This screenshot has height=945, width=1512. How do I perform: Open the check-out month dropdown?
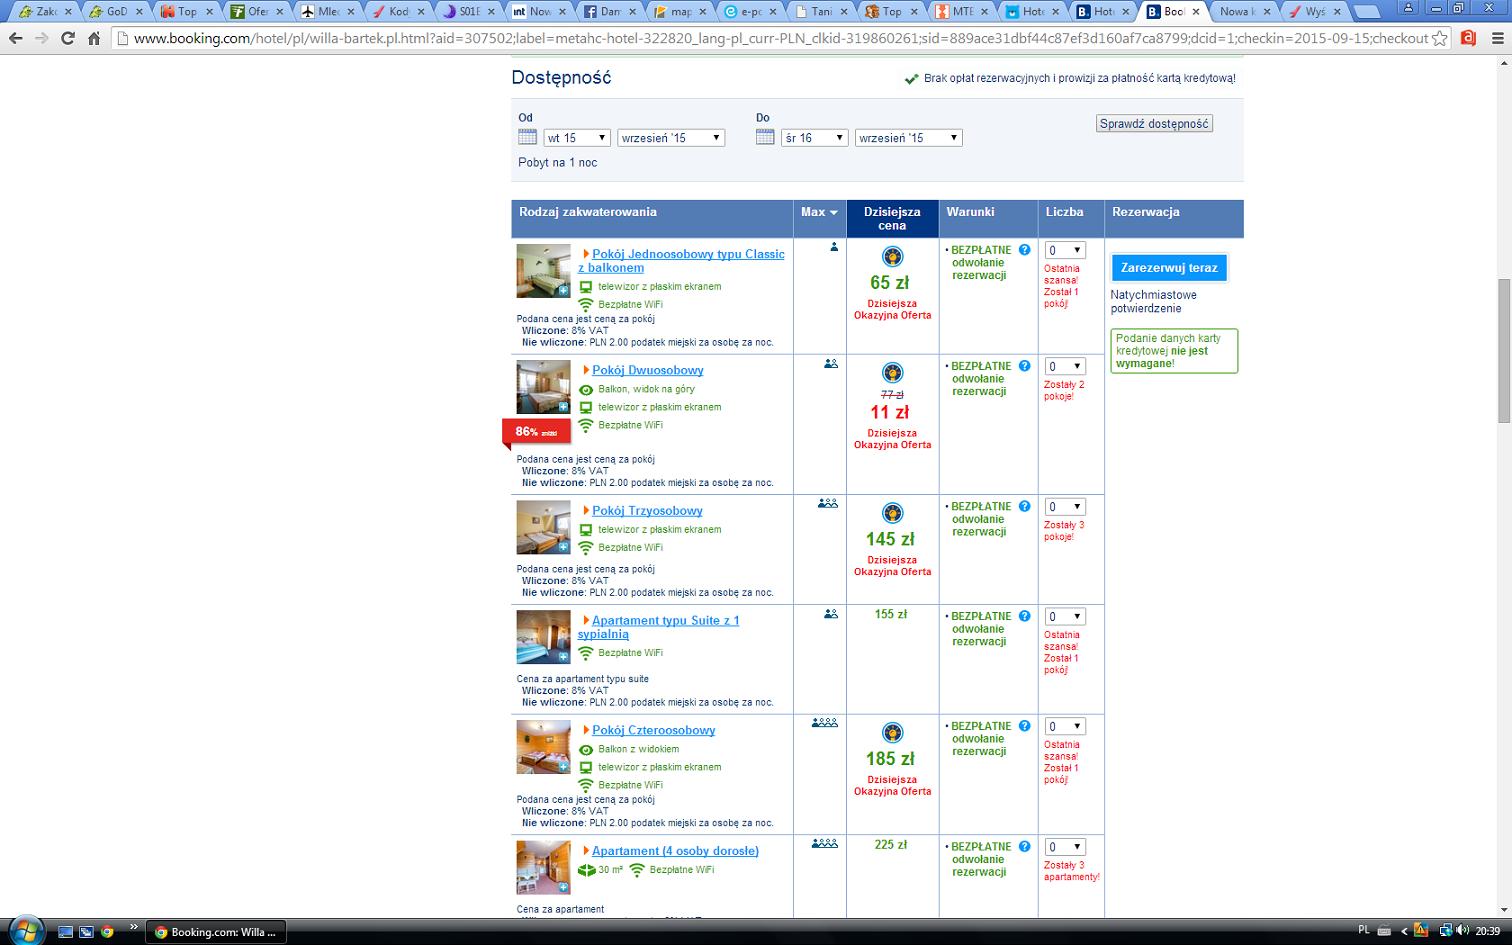pos(909,138)
